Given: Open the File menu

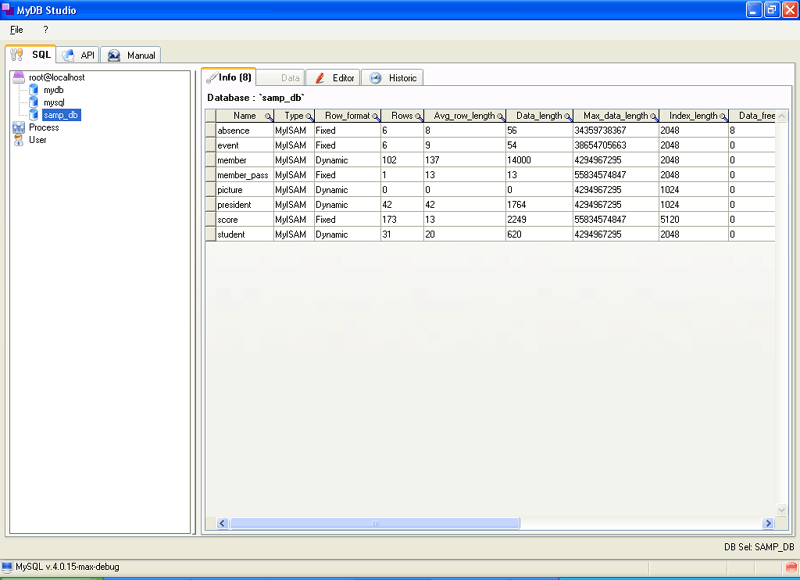Looking at the screenshot, I should tap(16, 30).
